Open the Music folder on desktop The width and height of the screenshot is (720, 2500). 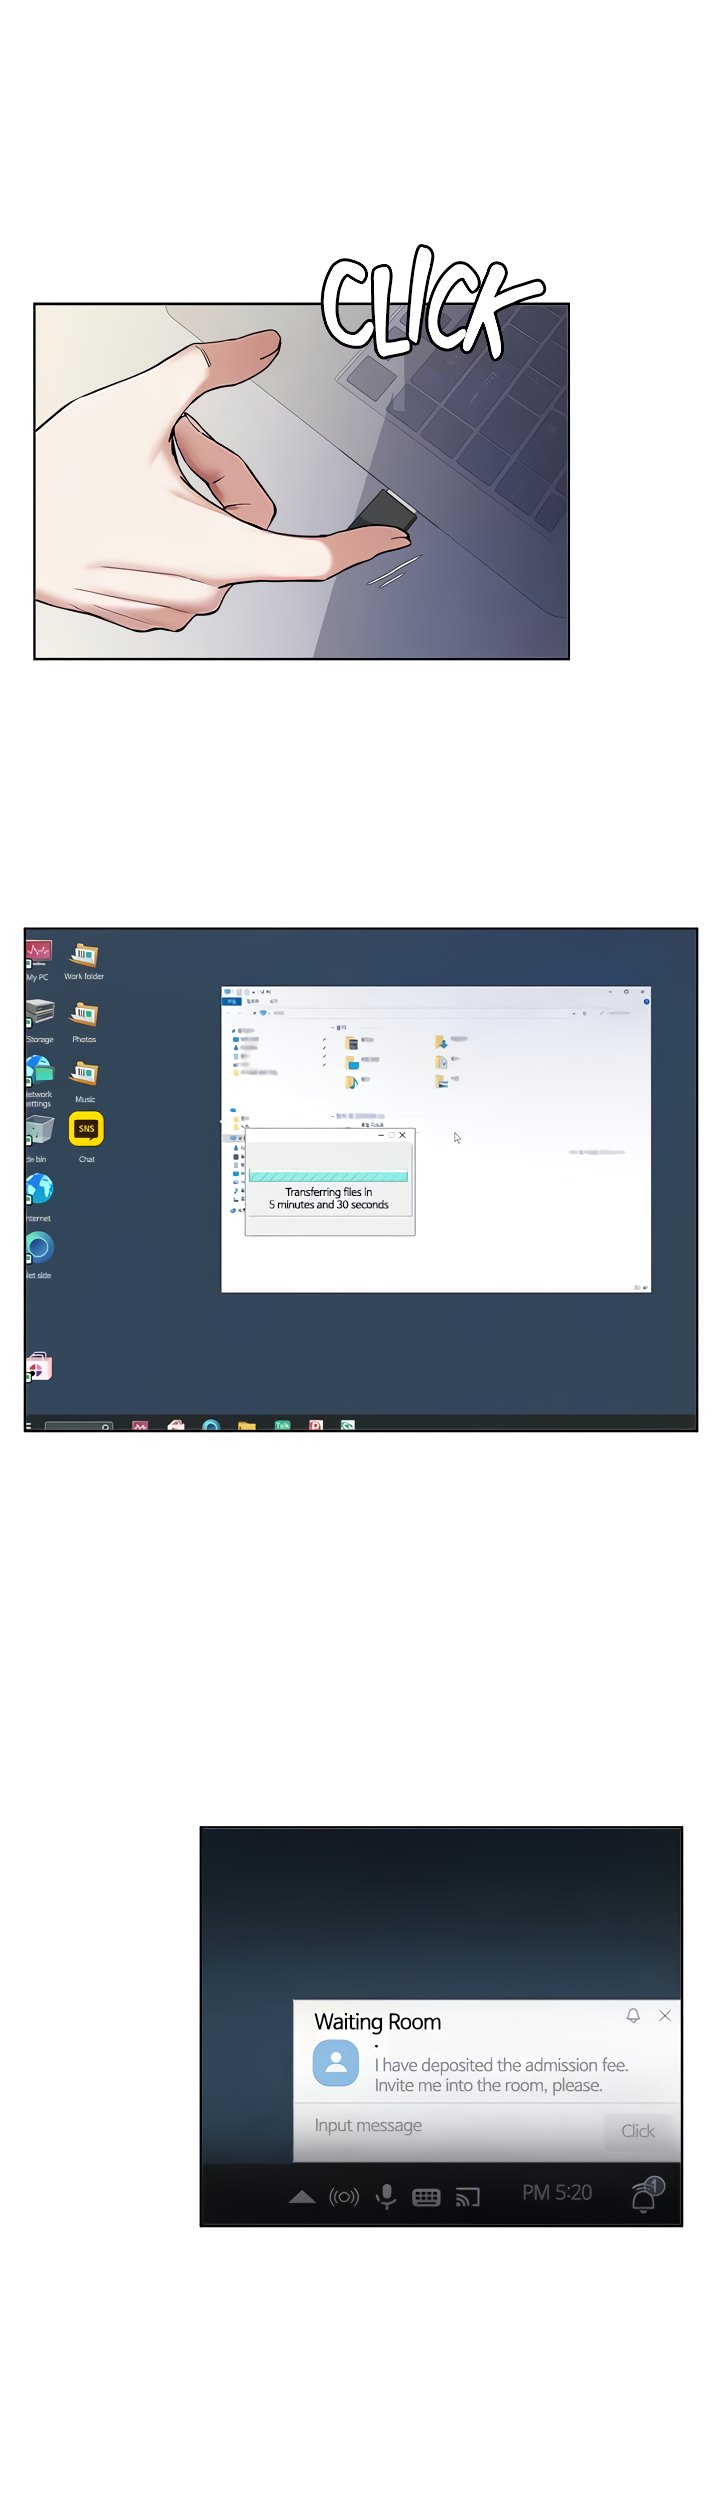click(84, 1075)
